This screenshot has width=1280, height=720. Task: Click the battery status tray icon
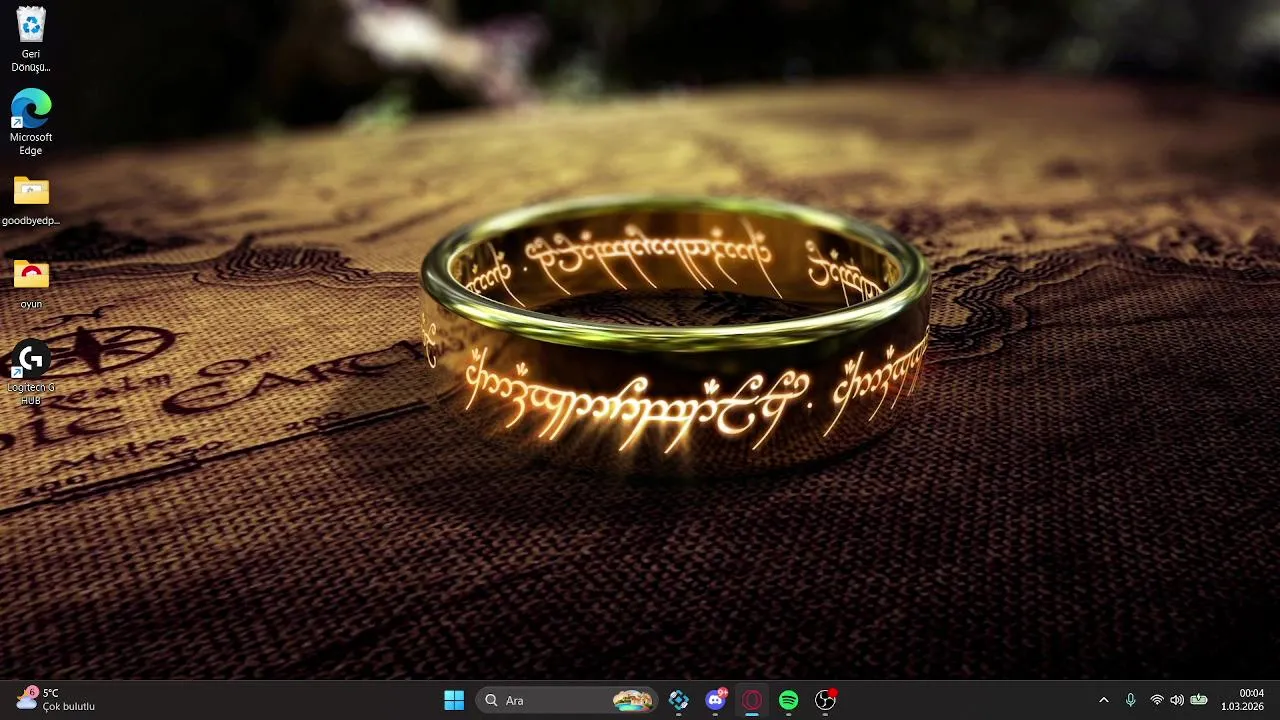click(1199, 700)
